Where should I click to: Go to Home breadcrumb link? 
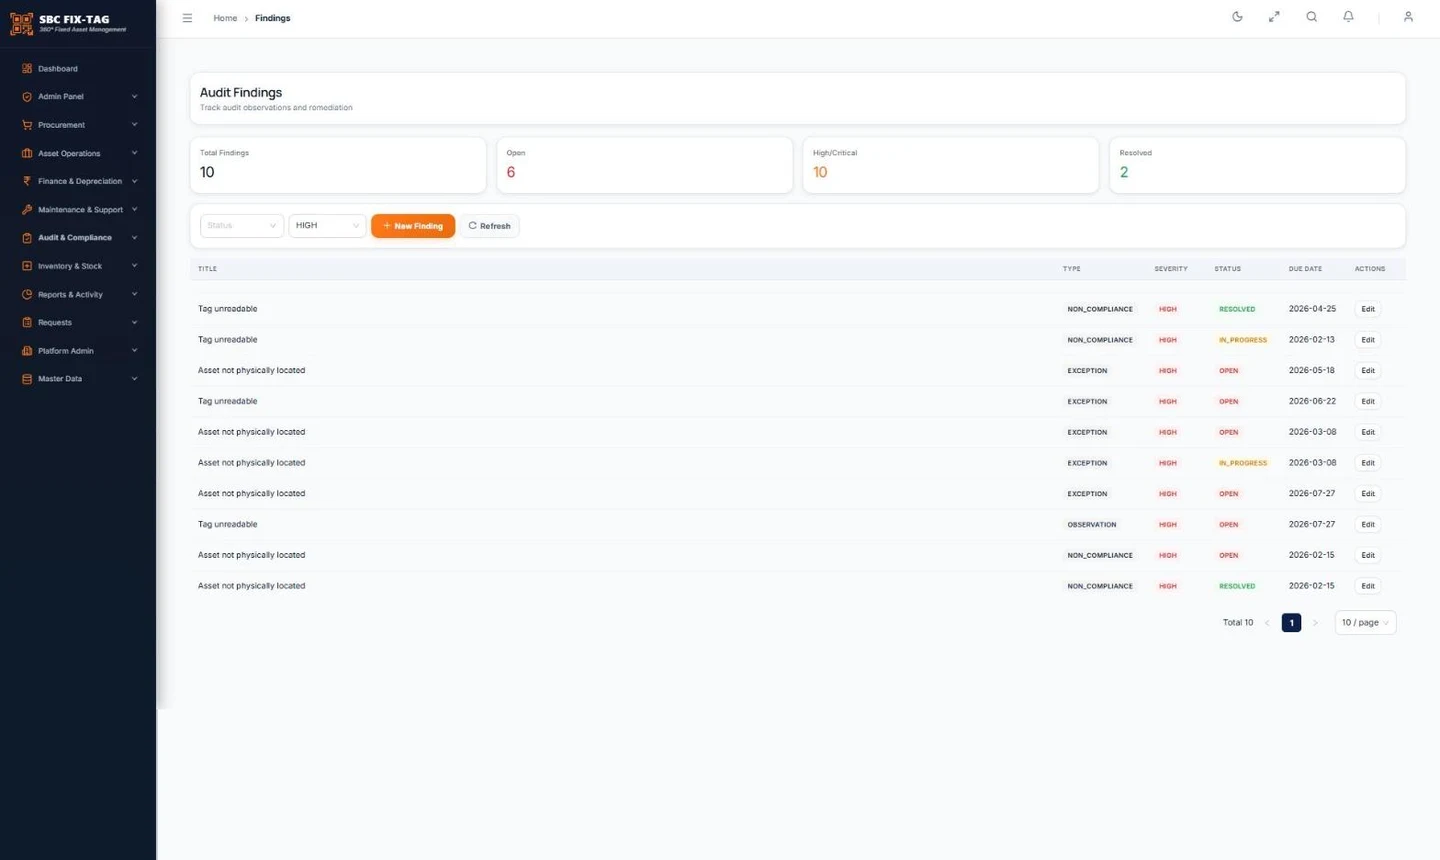tap(225, 18)
